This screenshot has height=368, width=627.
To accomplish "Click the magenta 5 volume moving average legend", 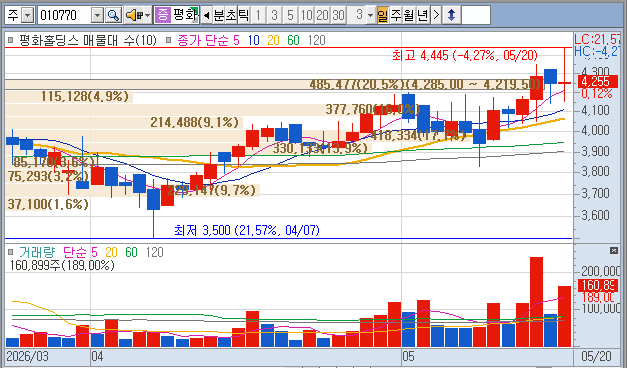I will click(94, 252).
